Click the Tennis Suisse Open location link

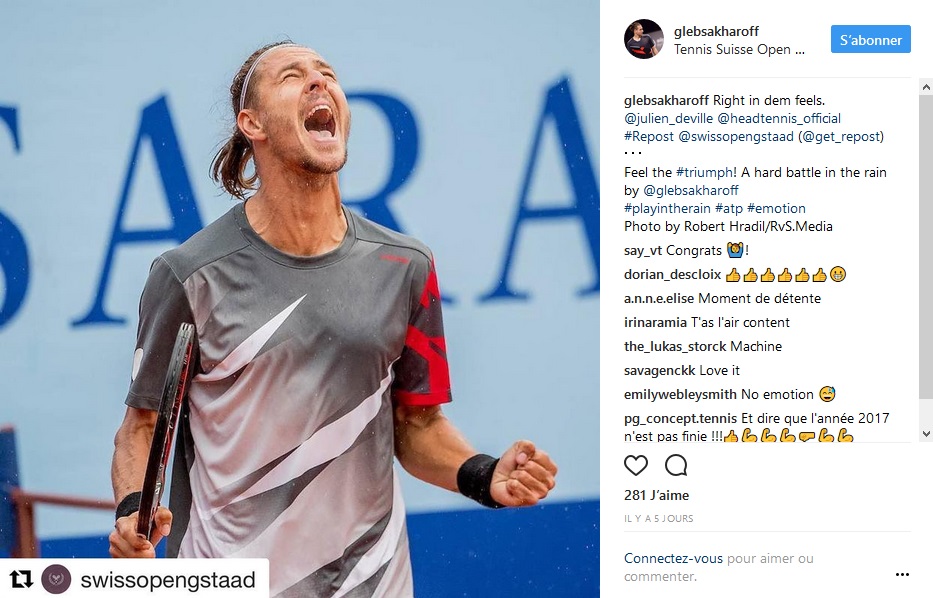point(739,49)
